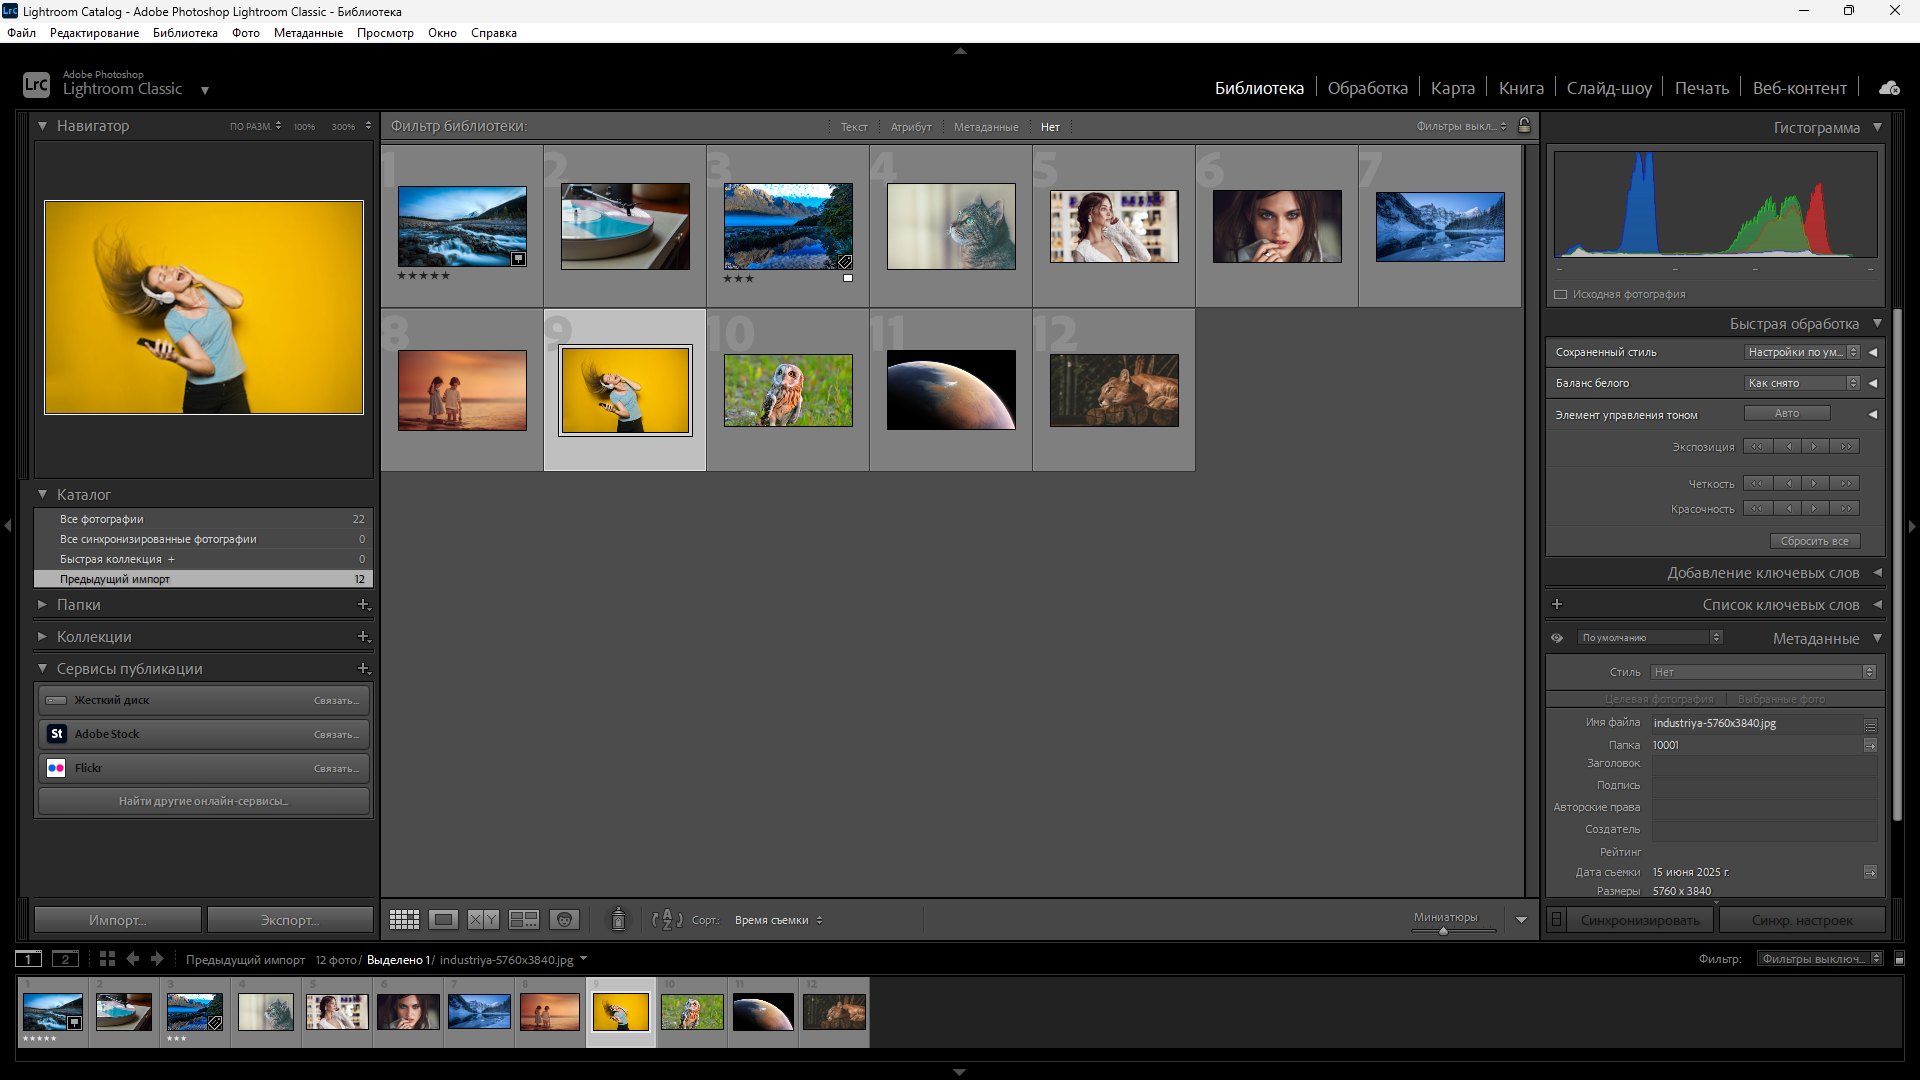Screen dimensions: 1920x1080
Task: Open sort order Время съемки dropdown
Action: click(x=779, y=920)
